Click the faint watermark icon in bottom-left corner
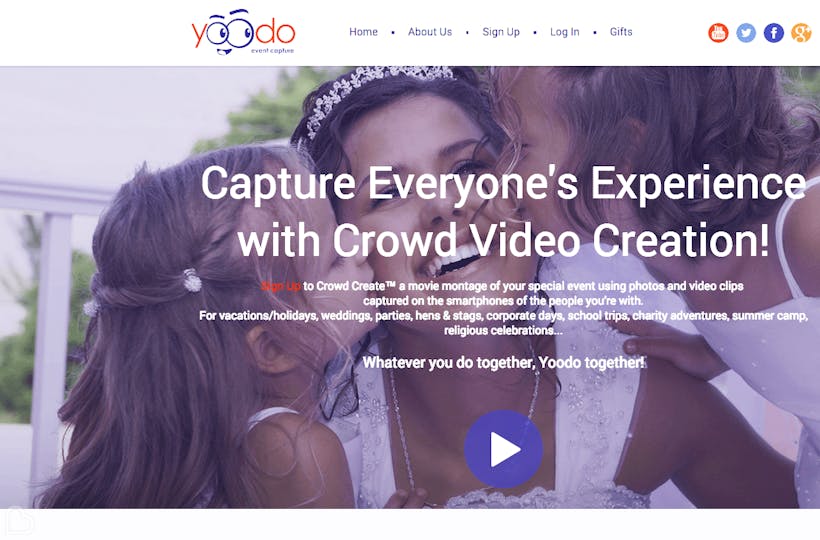The width and height of the screenshot is (820, 540). (x=18, y=521)
